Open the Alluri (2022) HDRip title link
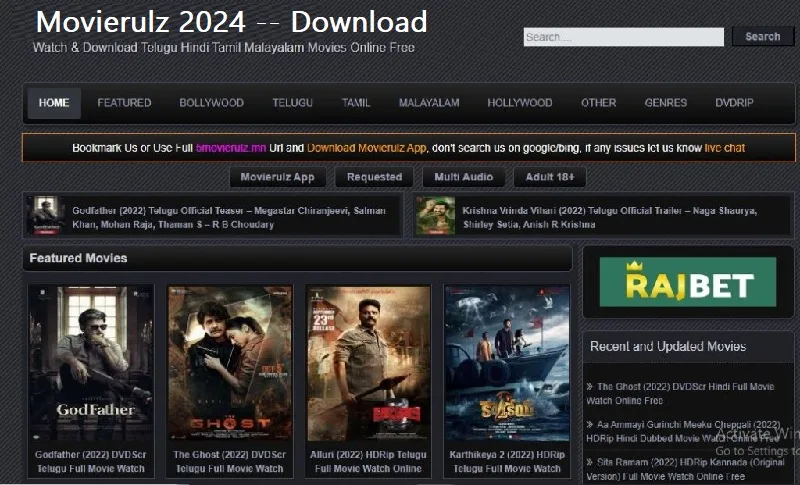Viewport: 800px width, 485px height. coord(368,462)
